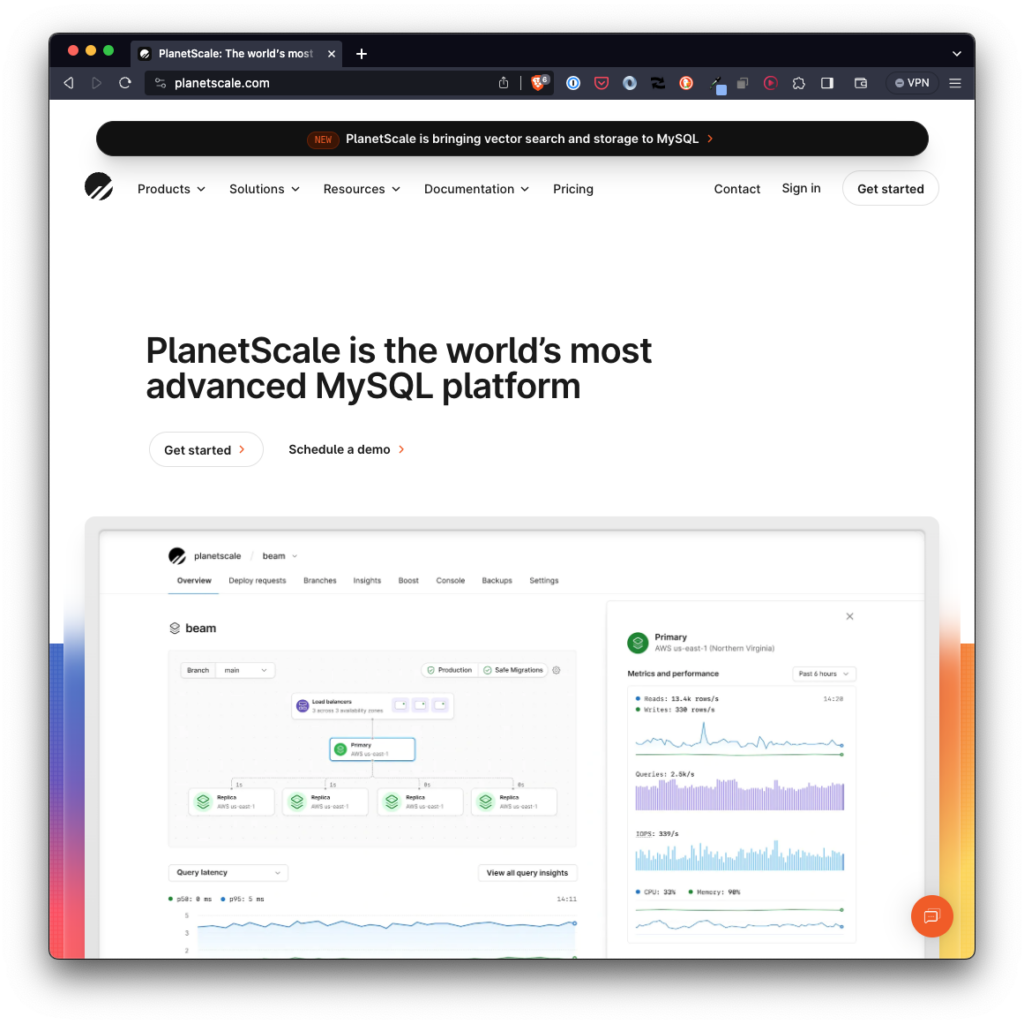Expand the Products menu

point(171,189)
